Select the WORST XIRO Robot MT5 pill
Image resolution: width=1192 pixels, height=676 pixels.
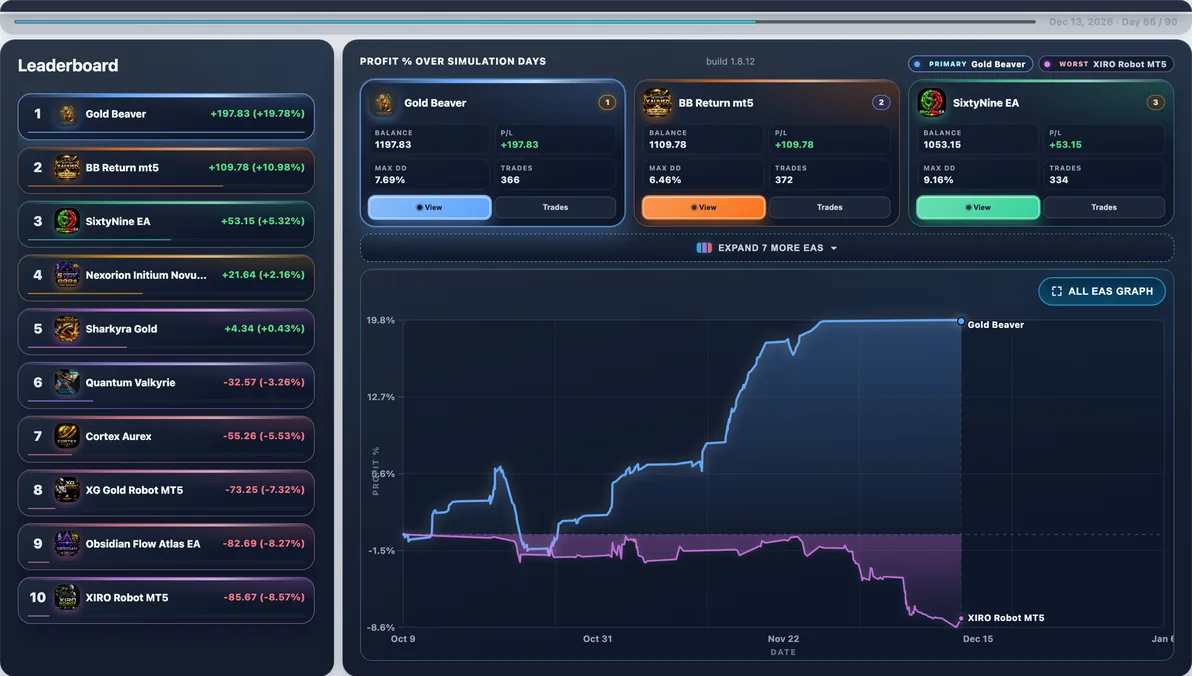(1105, 65)
